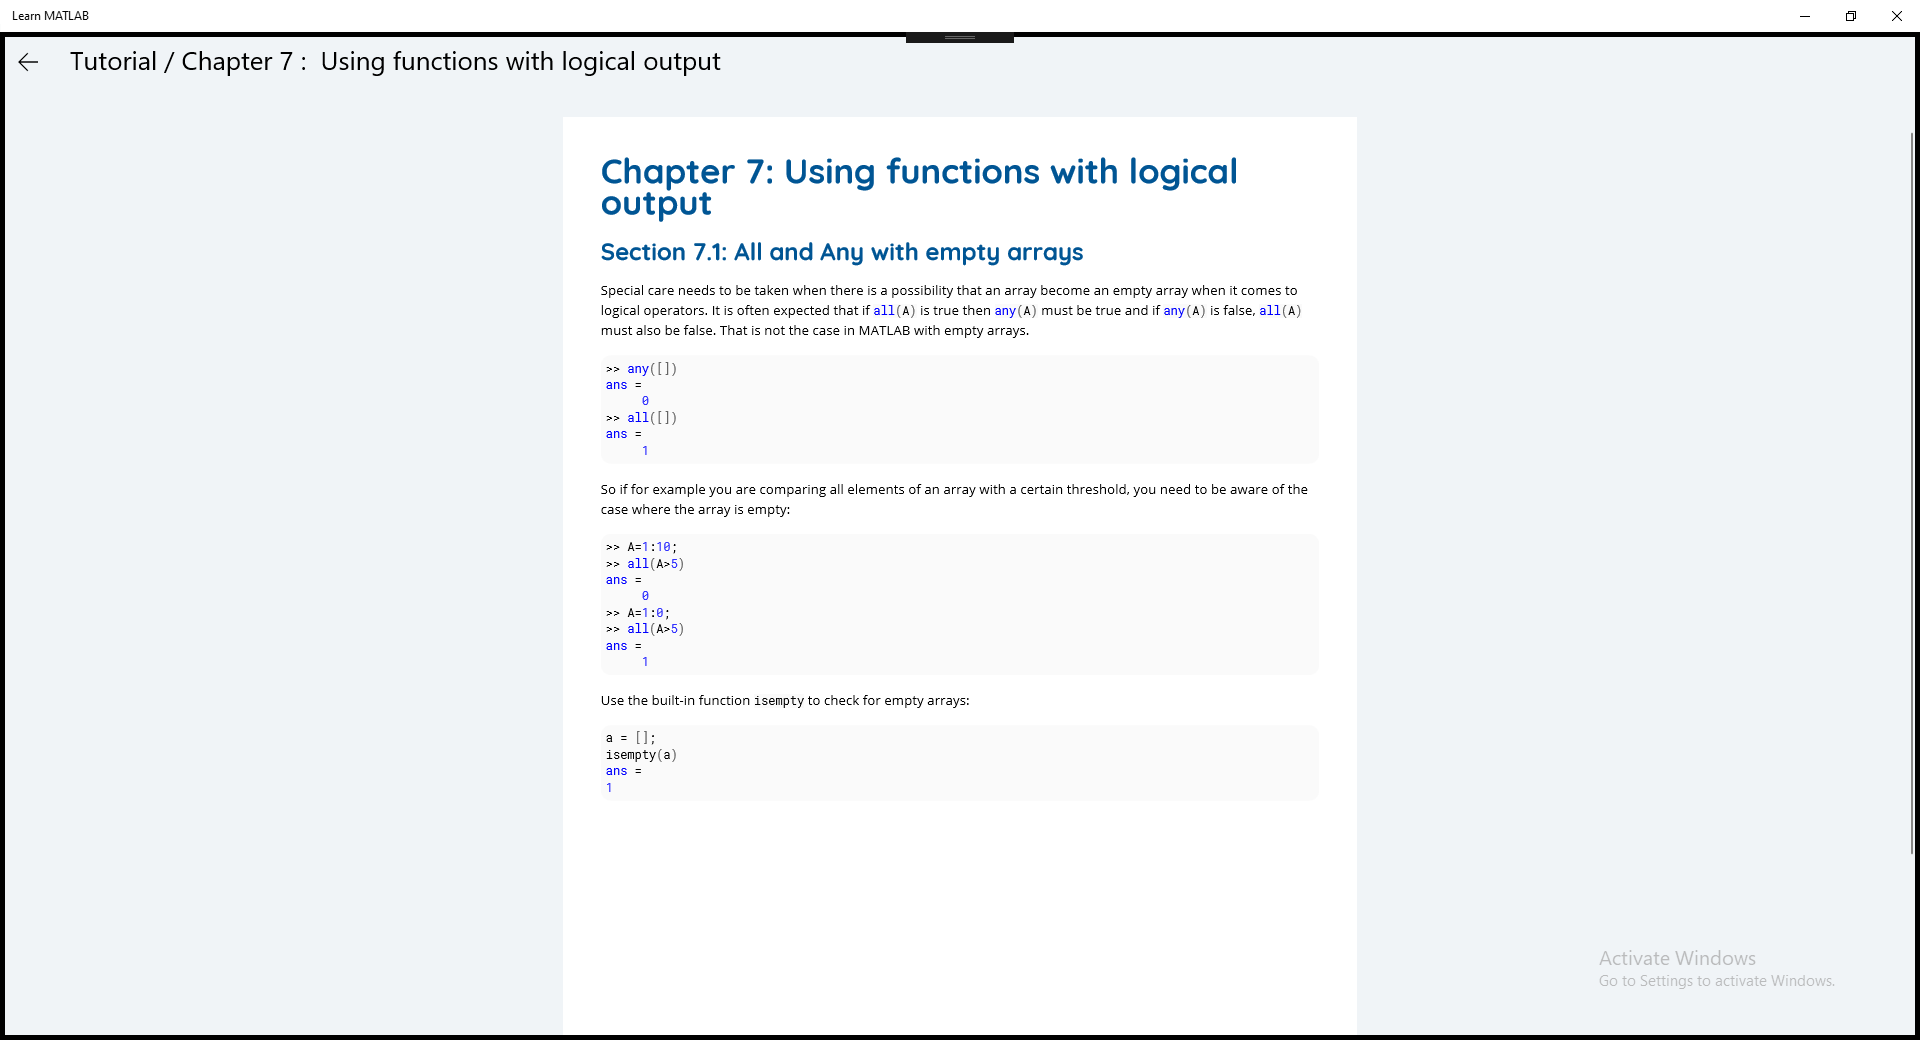Screen dimensions: 1920x1040
Task: Click the "Tutorial / Chapter 7" page title
Action: coord(394,62)
